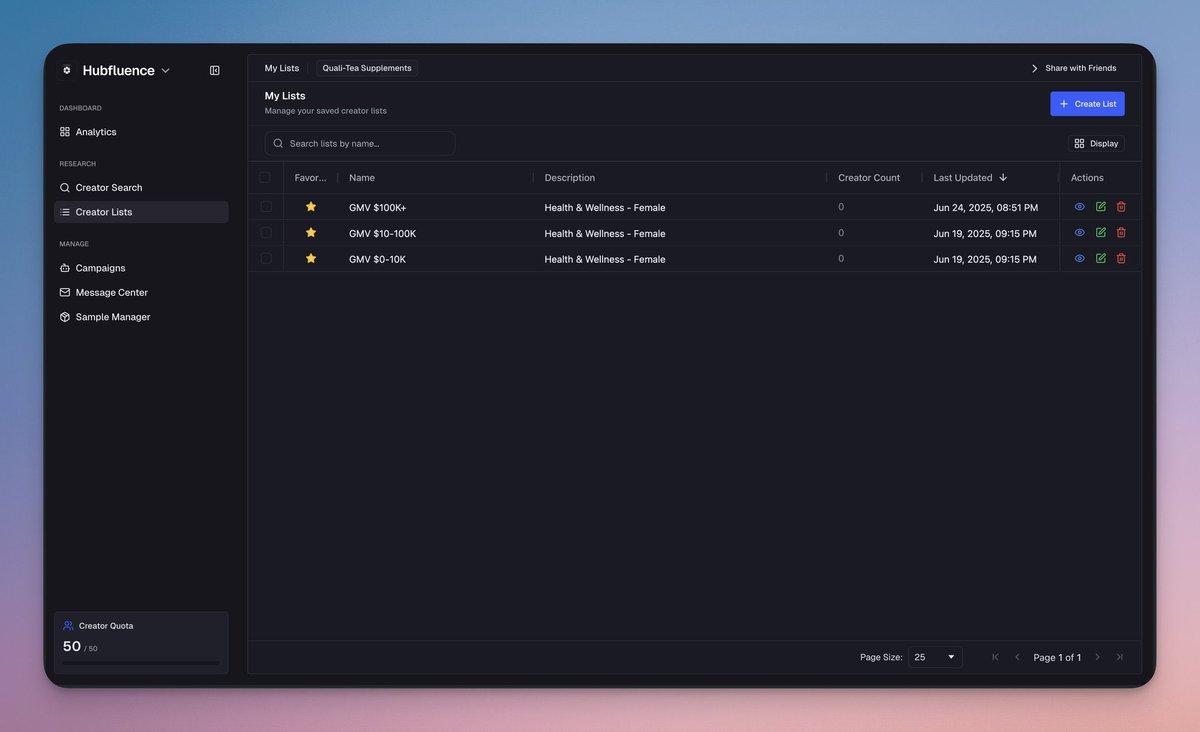1200x732 pixels.
Task: Click Share with Friends
Action: (x=1073, y=68)
